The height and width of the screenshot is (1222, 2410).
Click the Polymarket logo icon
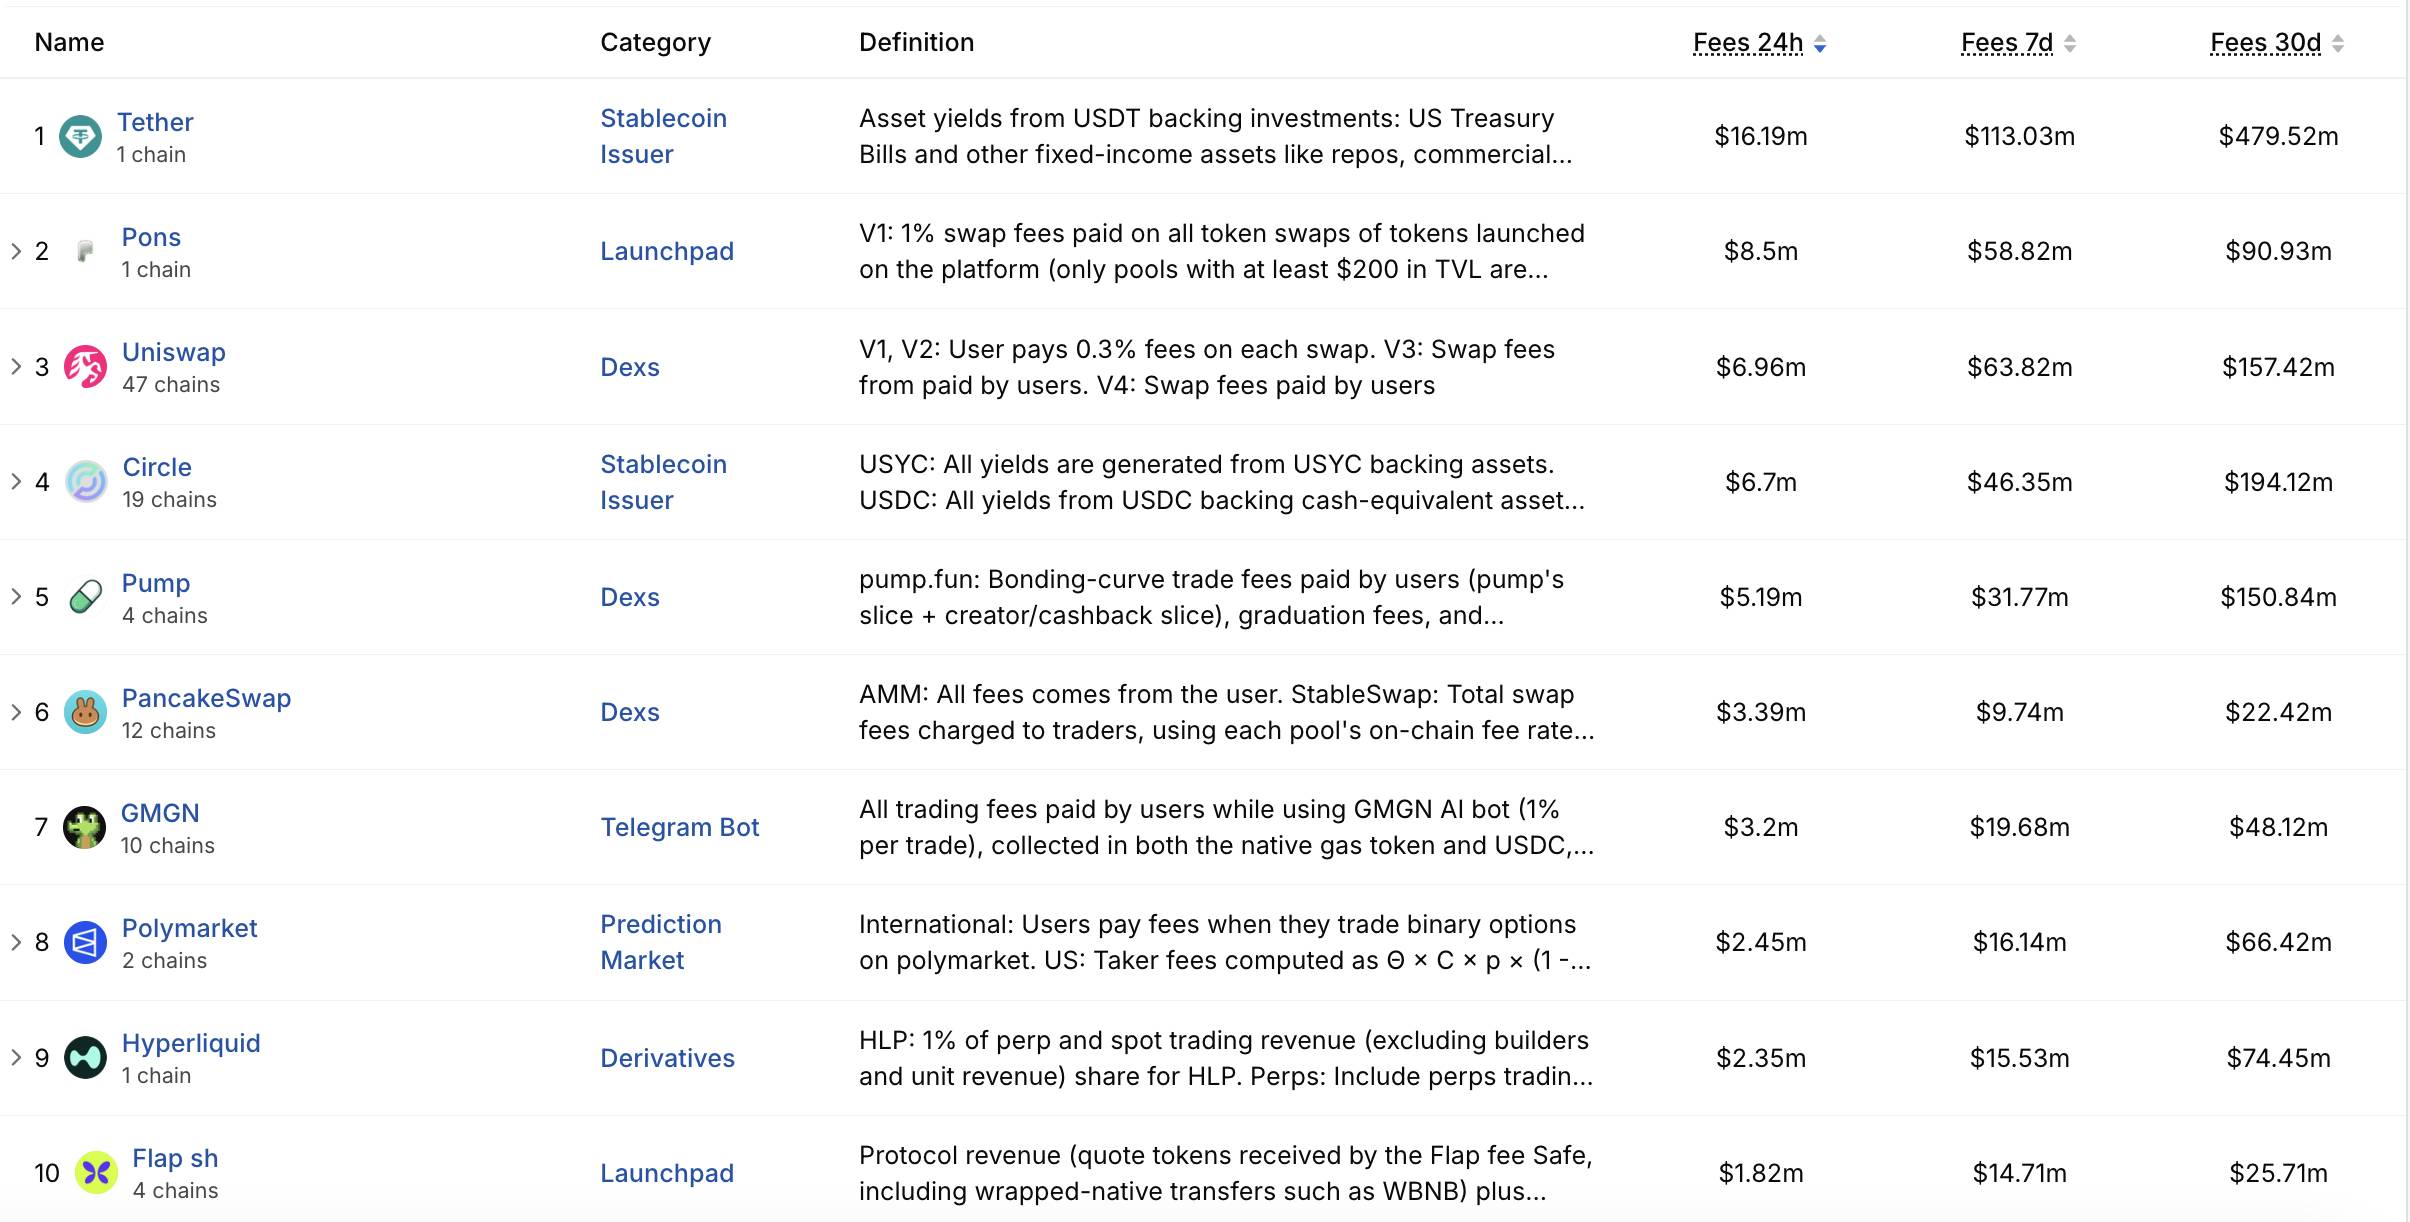[86, 943]
